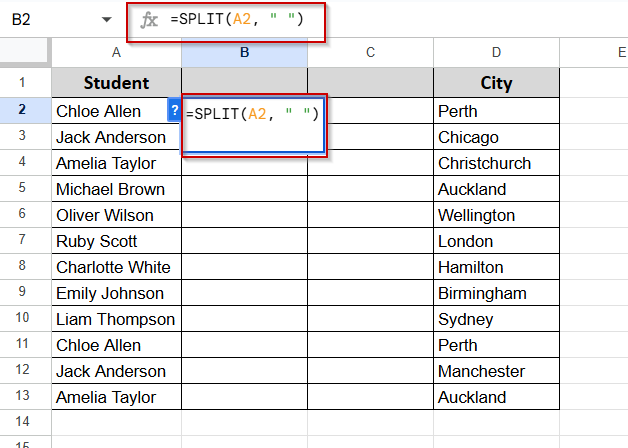
Task: Open the Name box dropdown arrow
Action: pos(107,19)
